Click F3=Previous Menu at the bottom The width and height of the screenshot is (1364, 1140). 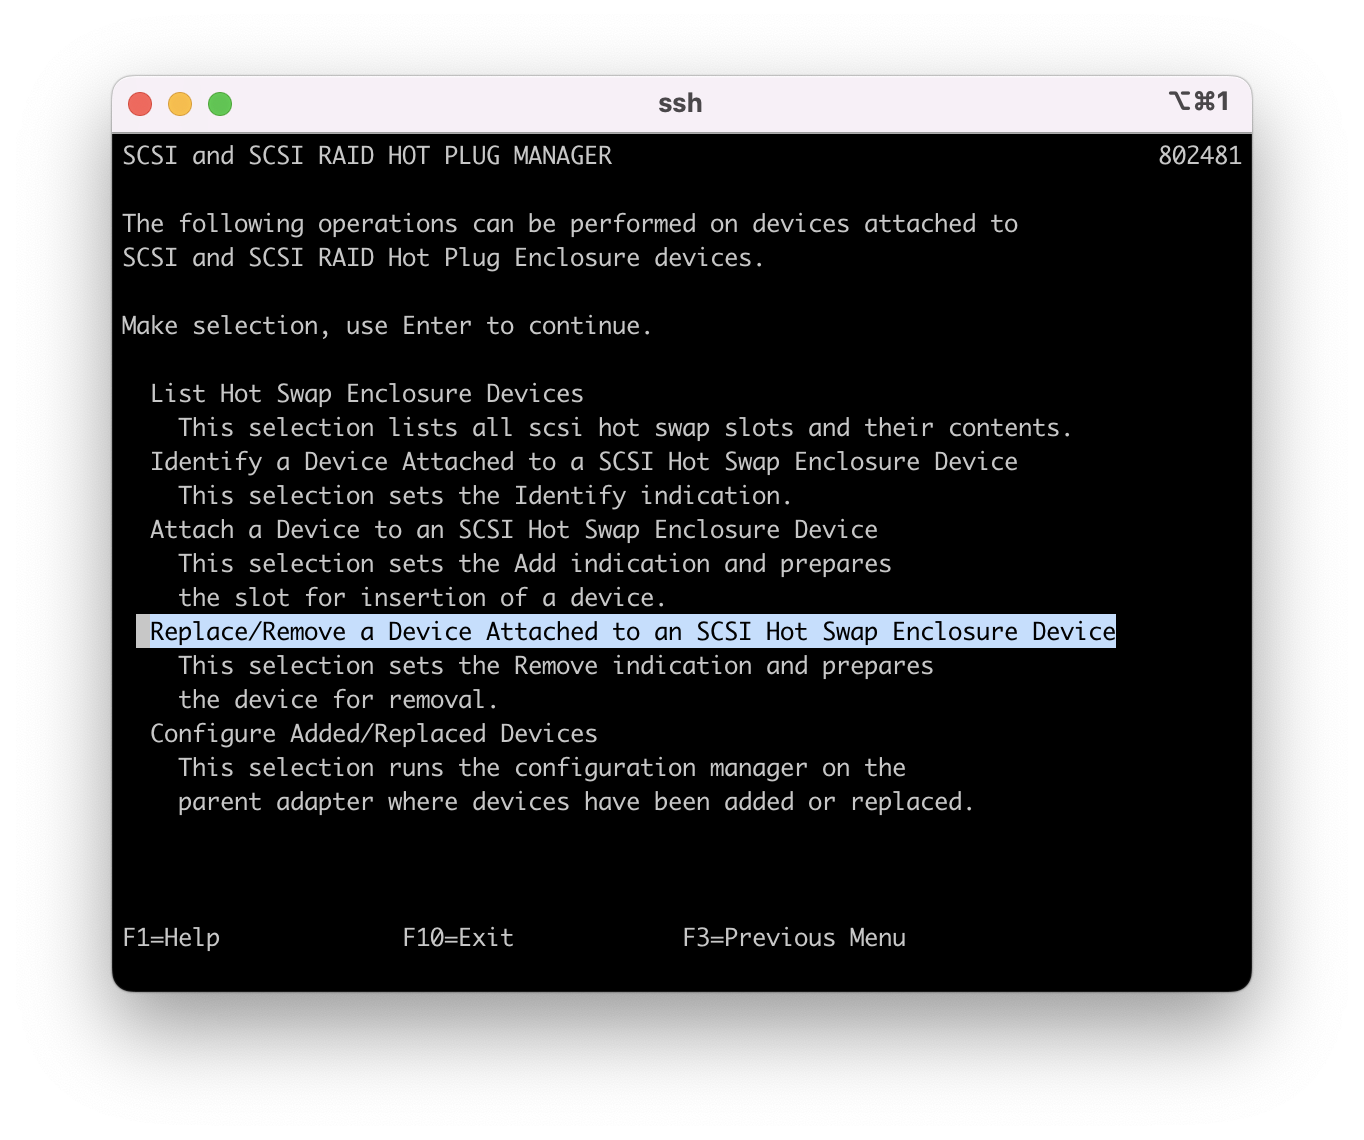[794, 938]
